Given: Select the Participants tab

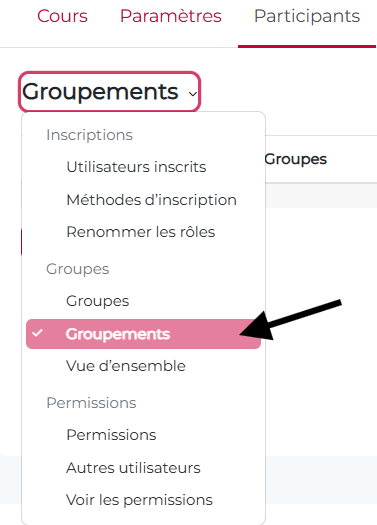Looking at the screenshot, I should coord(307,16).
